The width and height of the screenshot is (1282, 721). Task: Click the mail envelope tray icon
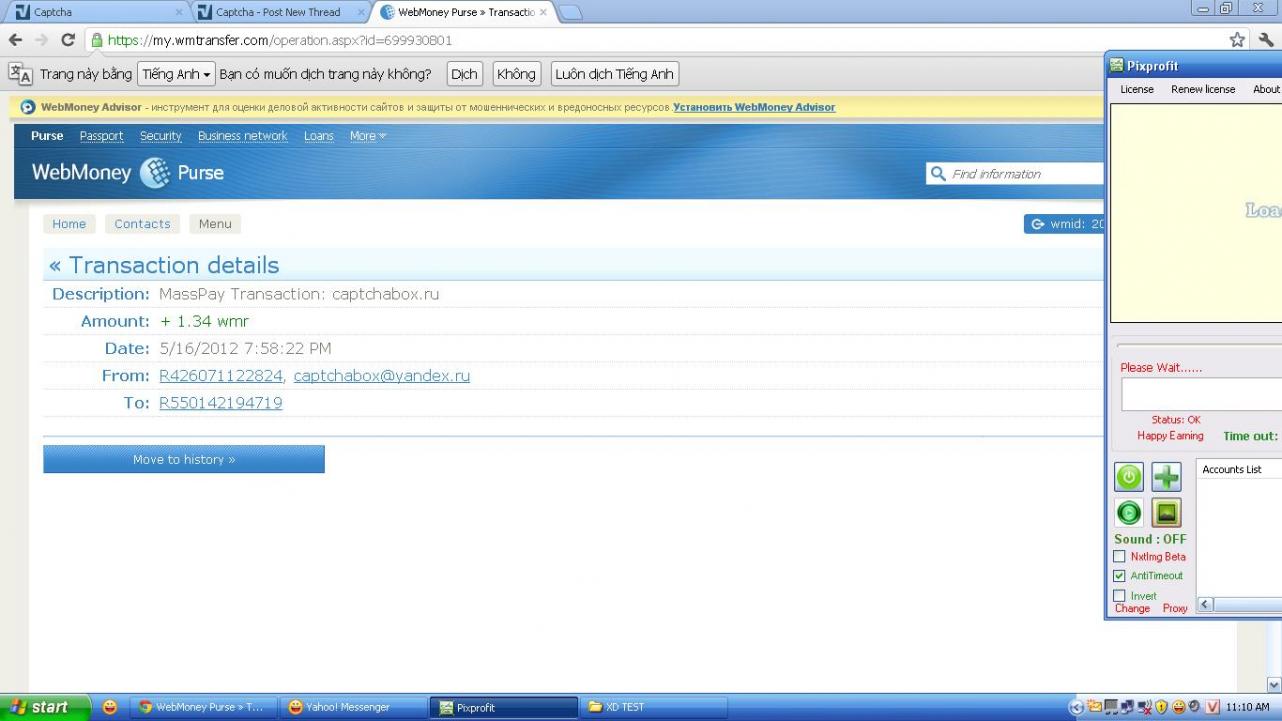pos(1094,707)
